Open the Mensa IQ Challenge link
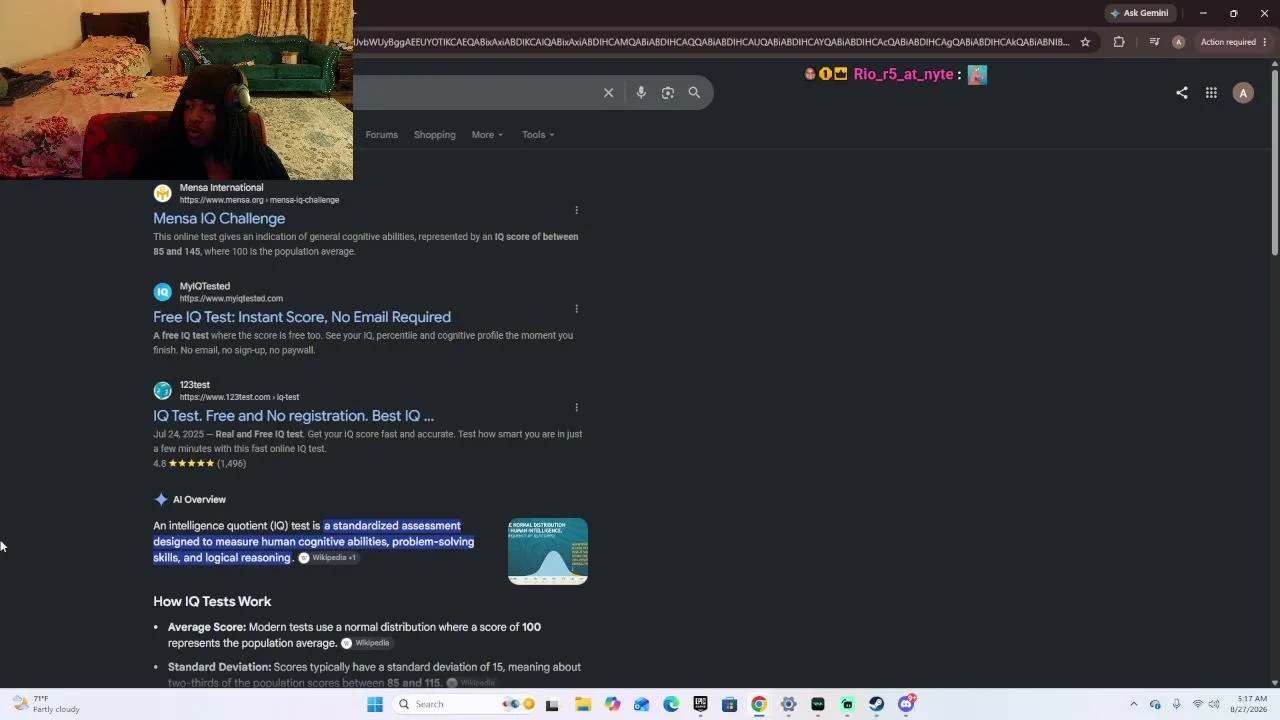Viewport: 1280px width, 720px height. 219,219
